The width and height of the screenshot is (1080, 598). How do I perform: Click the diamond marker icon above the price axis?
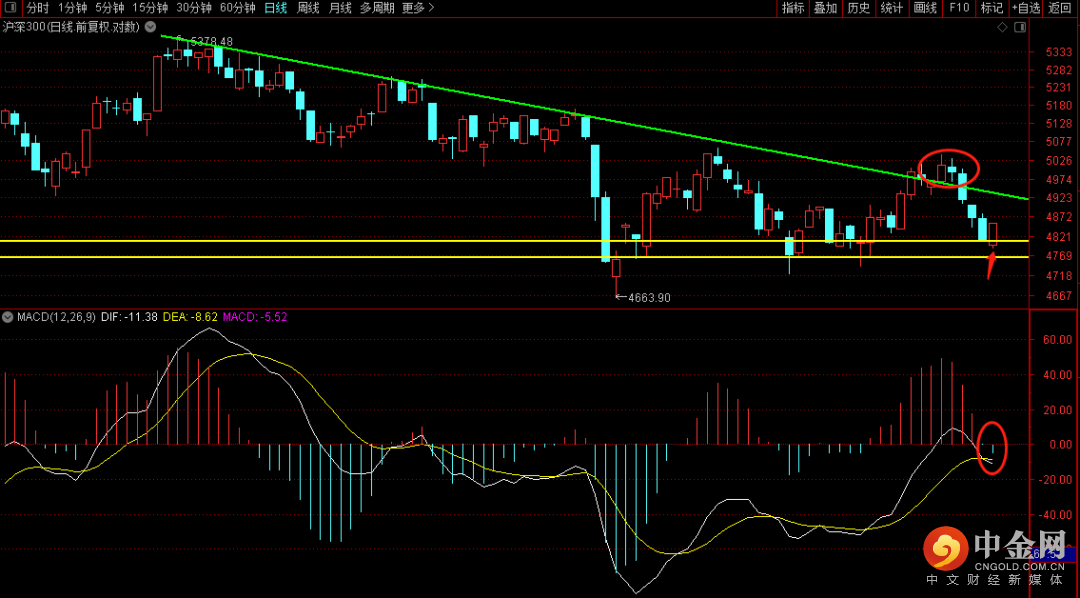[x=1003, y=27]
